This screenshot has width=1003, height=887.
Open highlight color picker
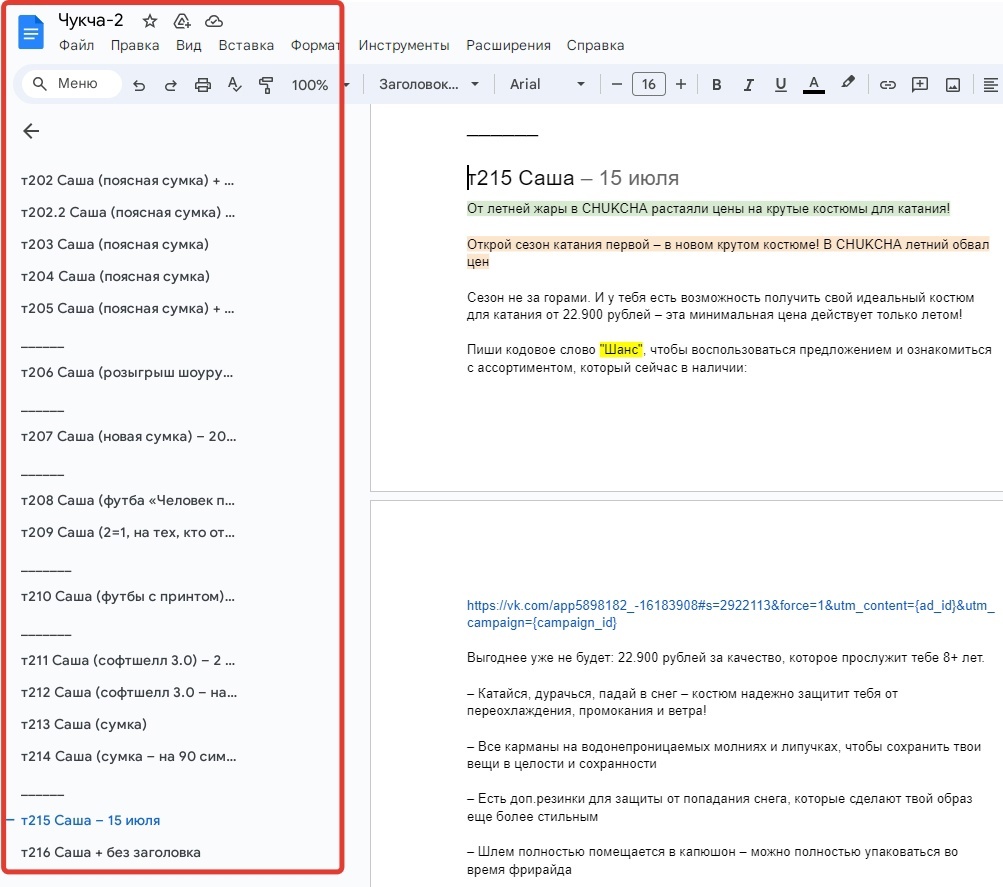(848, 83)
